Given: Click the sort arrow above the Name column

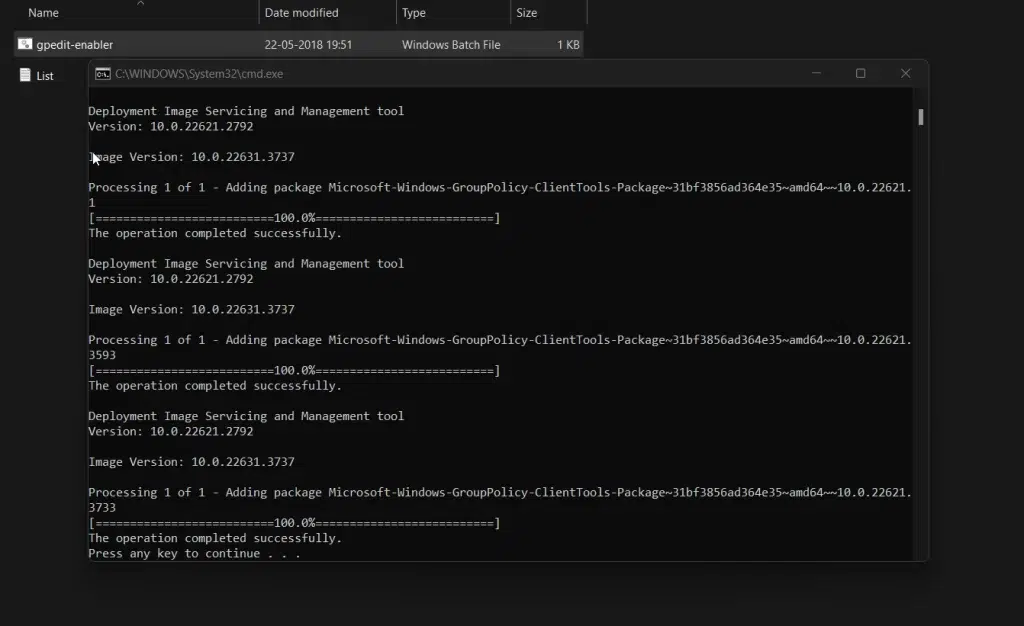Looking at the screenshot, I should point(140,3).
